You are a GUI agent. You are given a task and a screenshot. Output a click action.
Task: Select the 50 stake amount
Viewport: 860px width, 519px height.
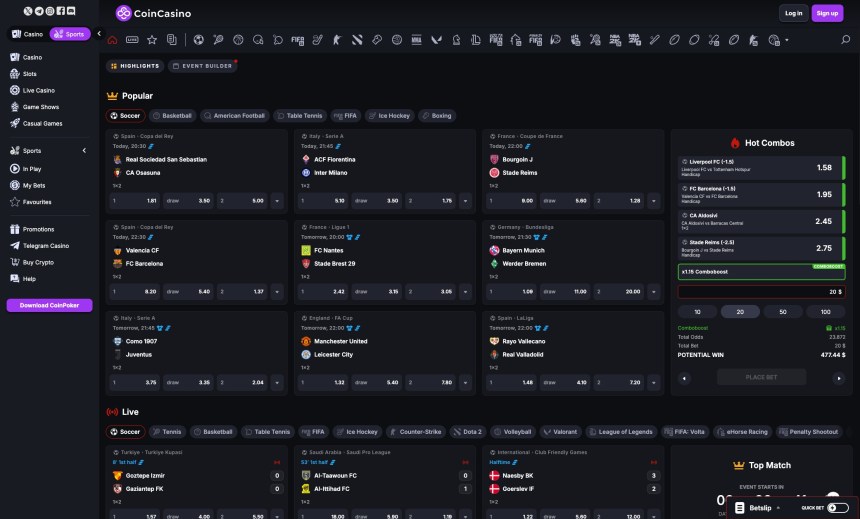coord(783,312)
